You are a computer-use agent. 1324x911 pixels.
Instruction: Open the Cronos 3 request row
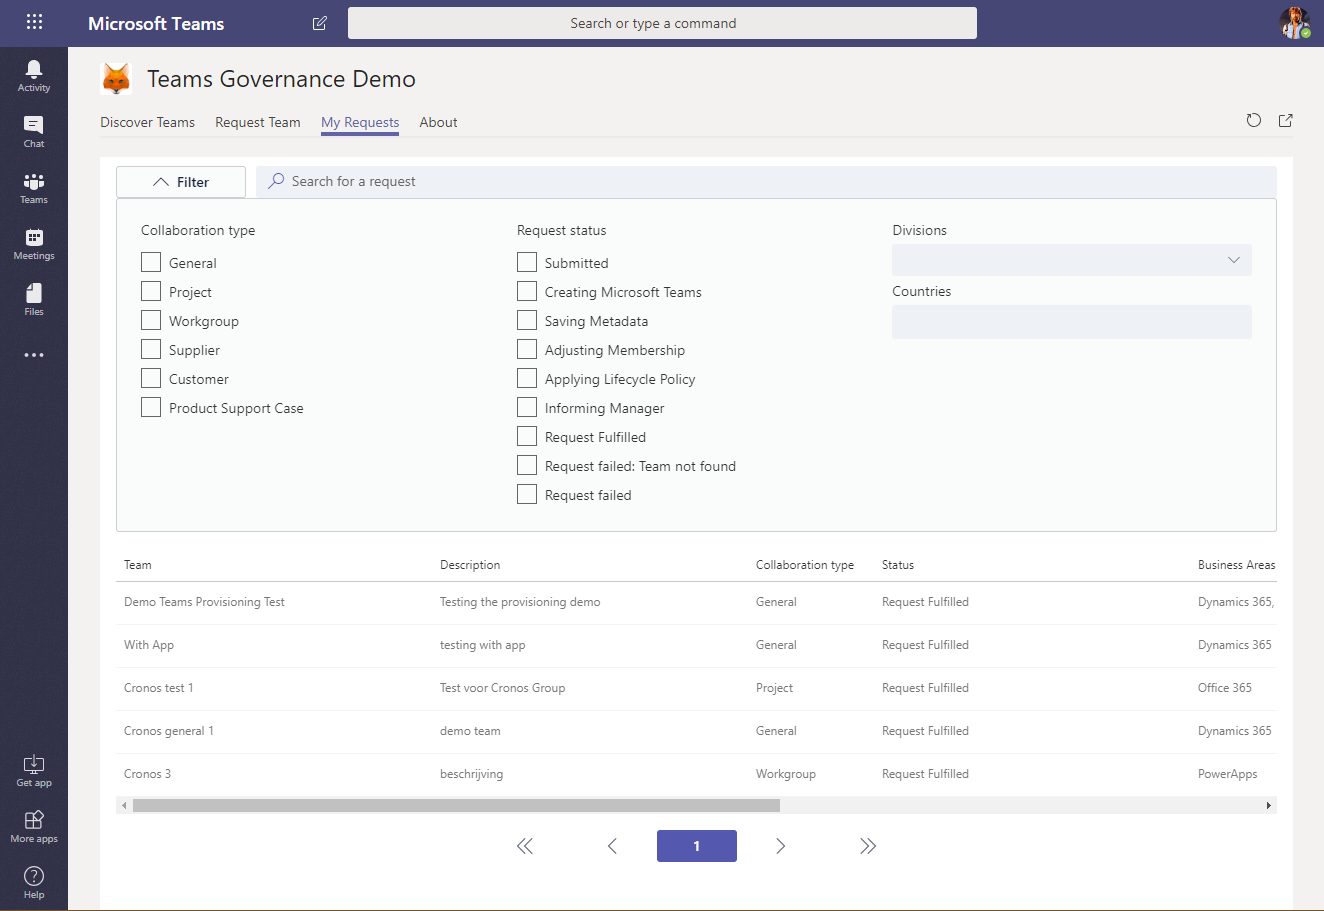pos(696,774)
